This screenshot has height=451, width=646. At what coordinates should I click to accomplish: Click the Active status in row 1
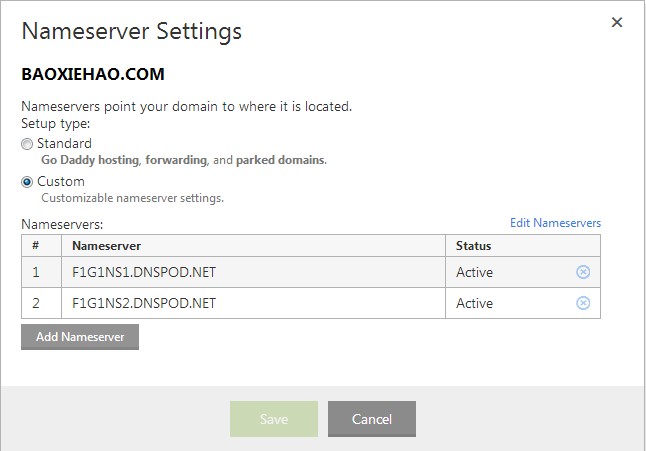coord(474,272)
